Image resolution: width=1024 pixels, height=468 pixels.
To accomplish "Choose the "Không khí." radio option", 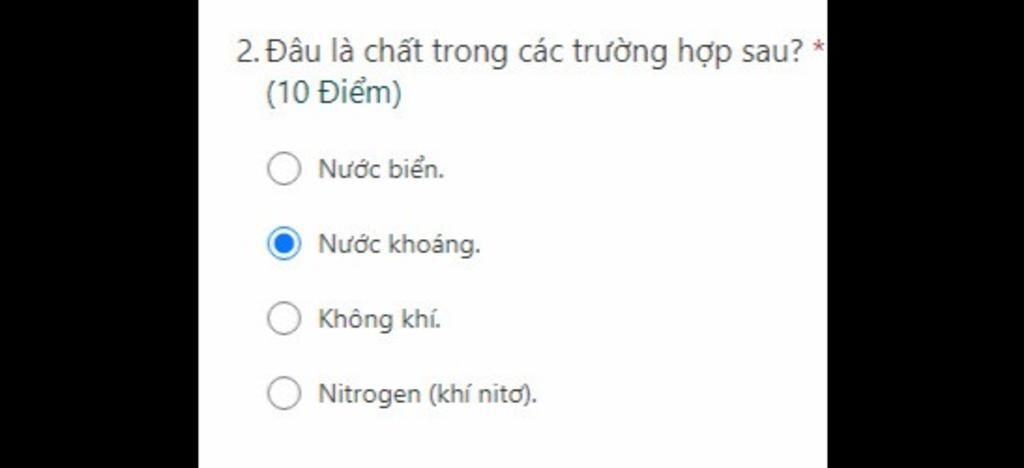I will tap(284, 319).
